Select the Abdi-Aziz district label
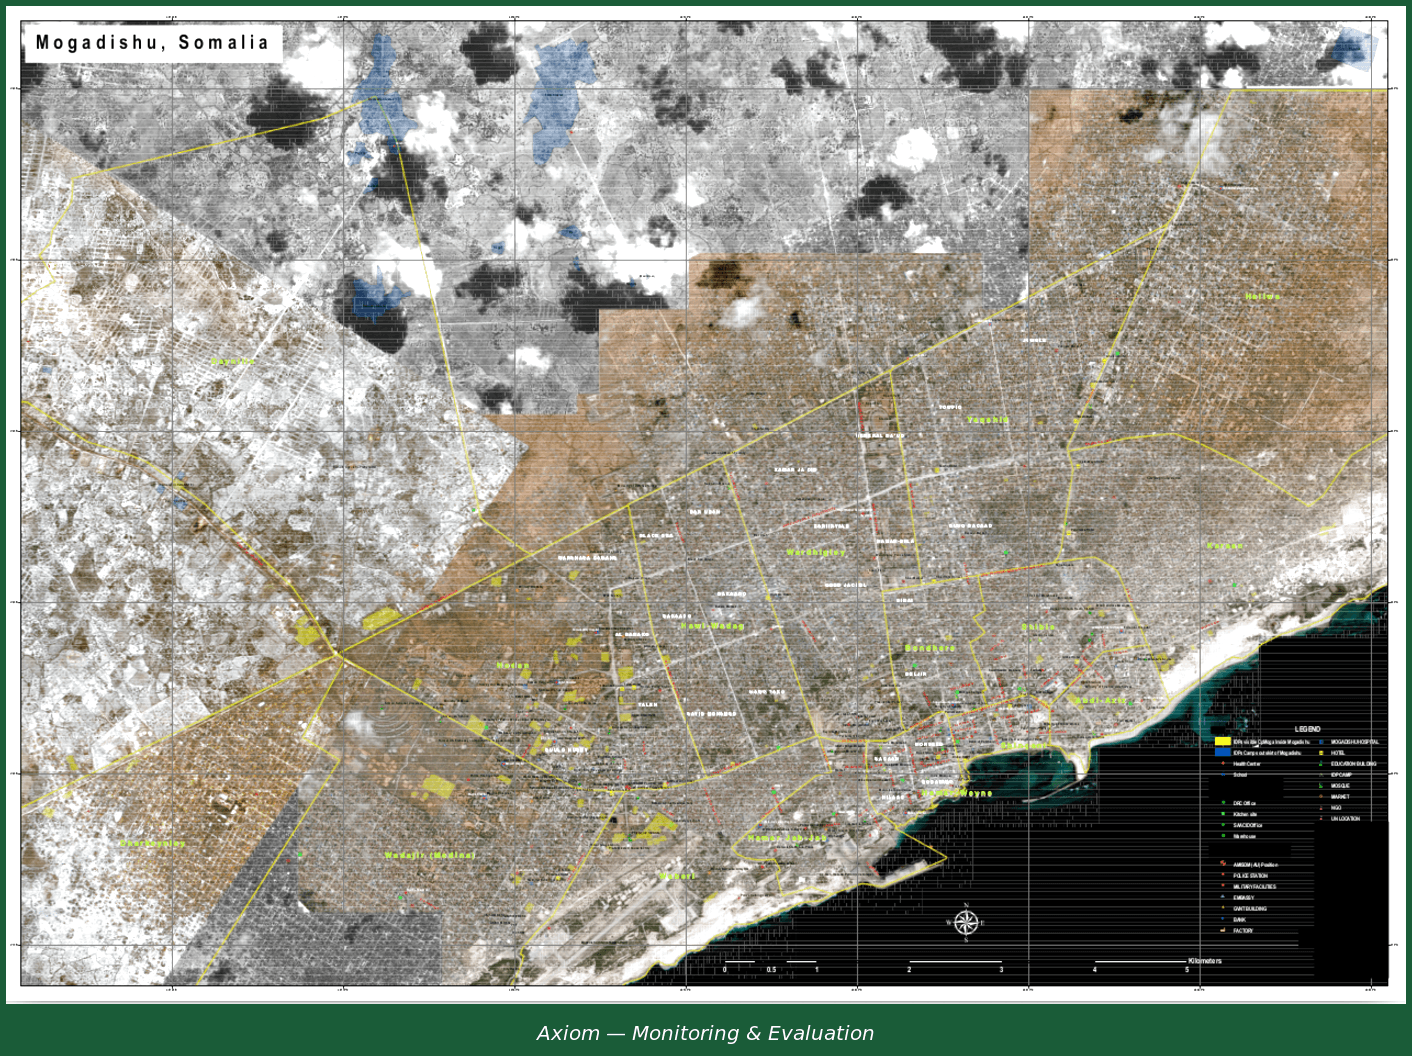Viewport: 1412px width, 1056px height. point(1100,701)
